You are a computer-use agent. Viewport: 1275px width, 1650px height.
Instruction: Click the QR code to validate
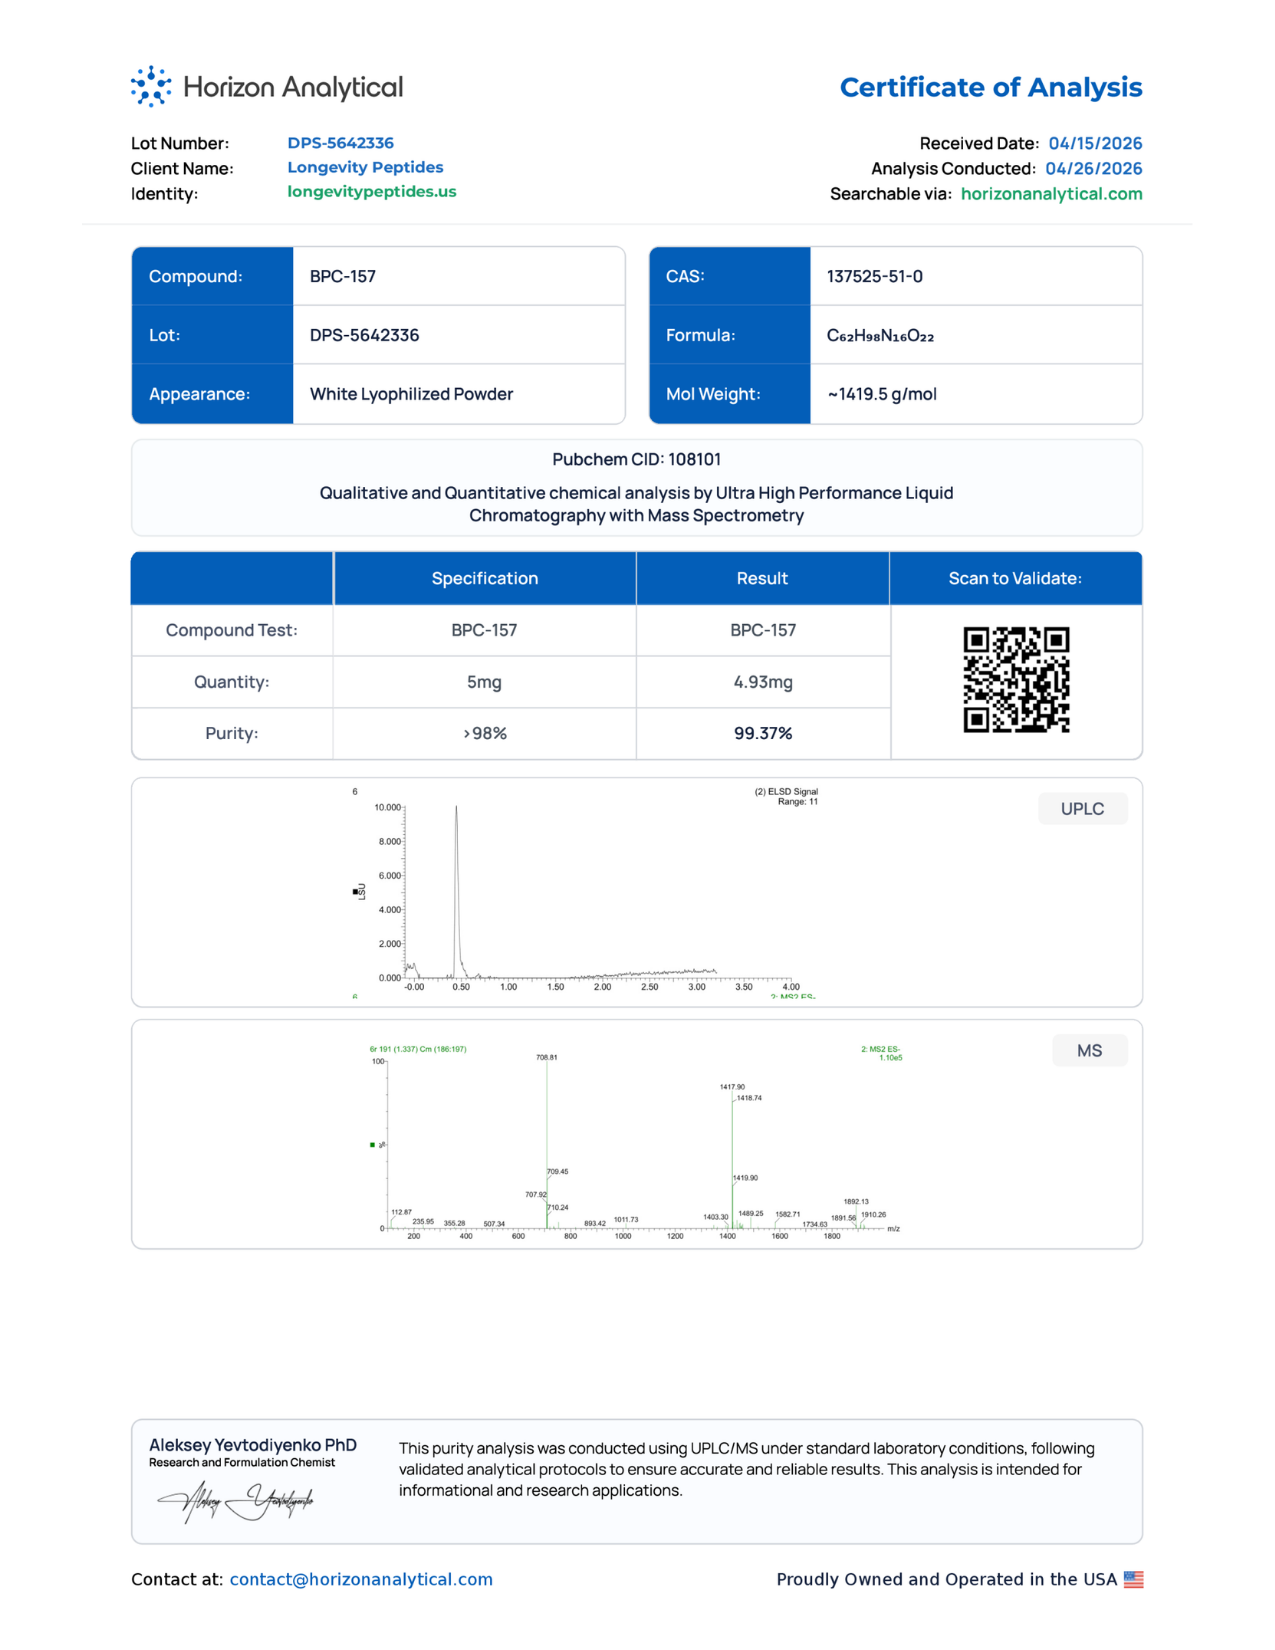click(1016, 680)
